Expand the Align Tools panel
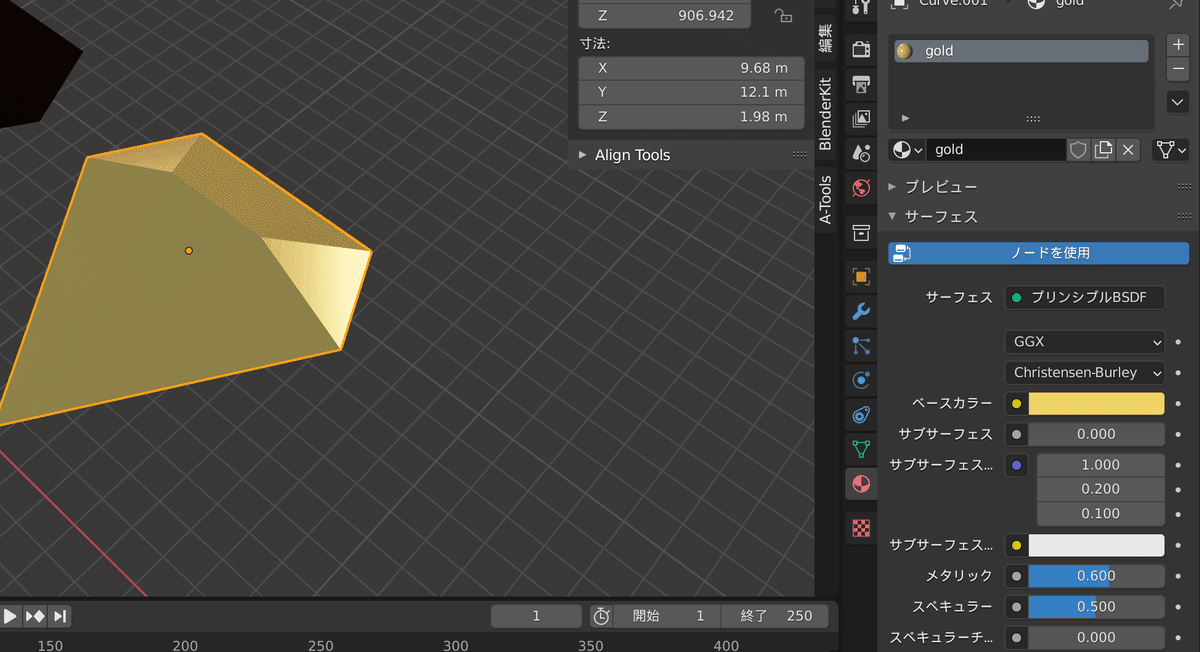 pos(632,155)
